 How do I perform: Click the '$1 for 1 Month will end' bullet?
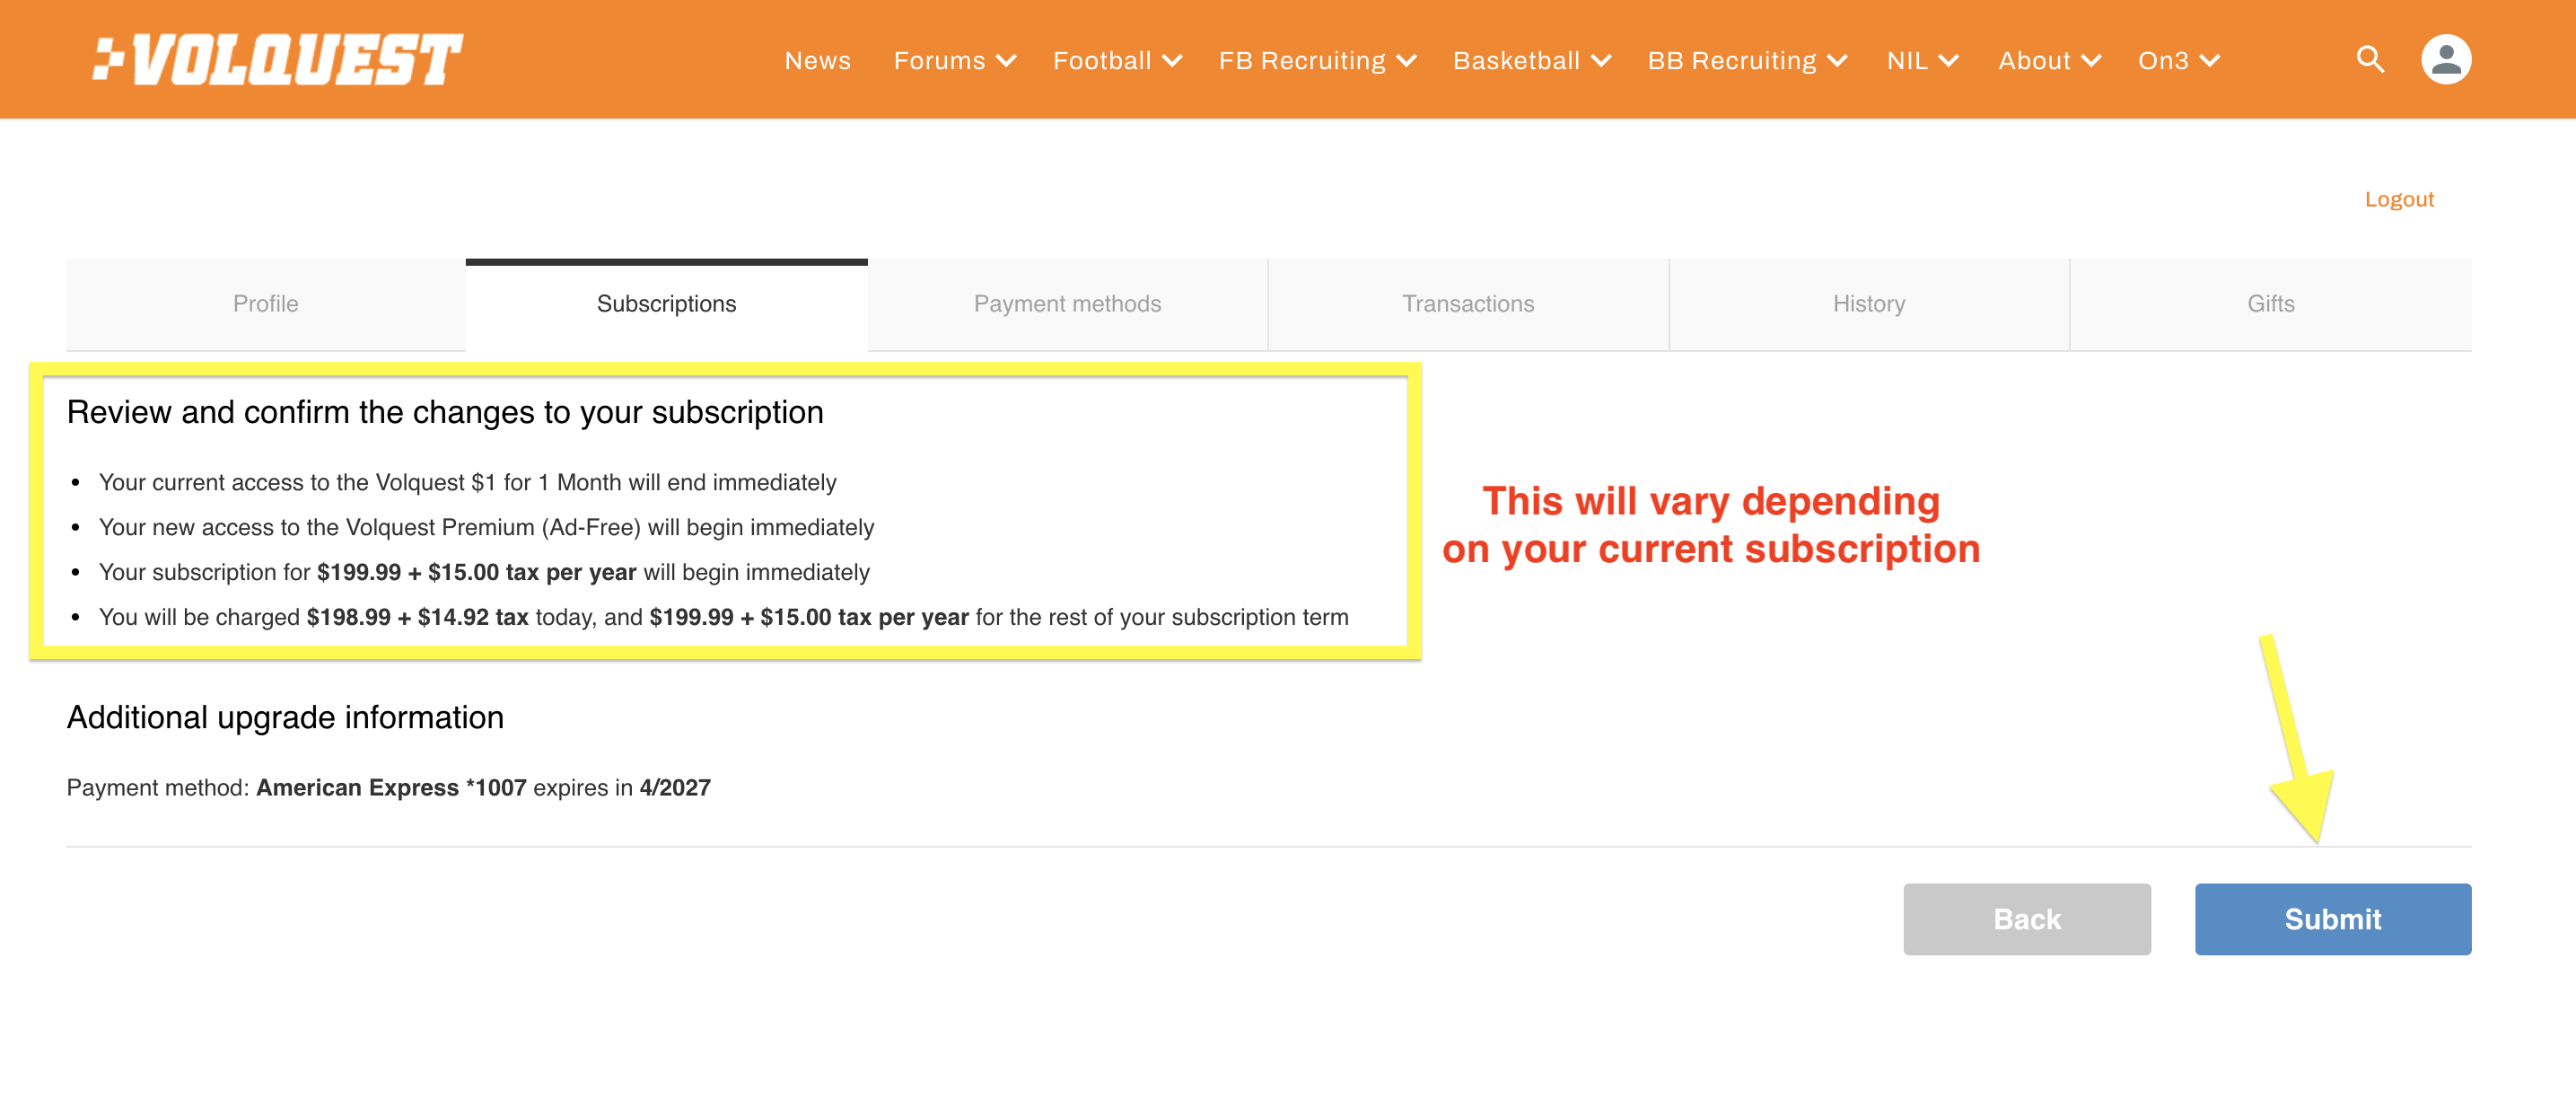(467, 483)
